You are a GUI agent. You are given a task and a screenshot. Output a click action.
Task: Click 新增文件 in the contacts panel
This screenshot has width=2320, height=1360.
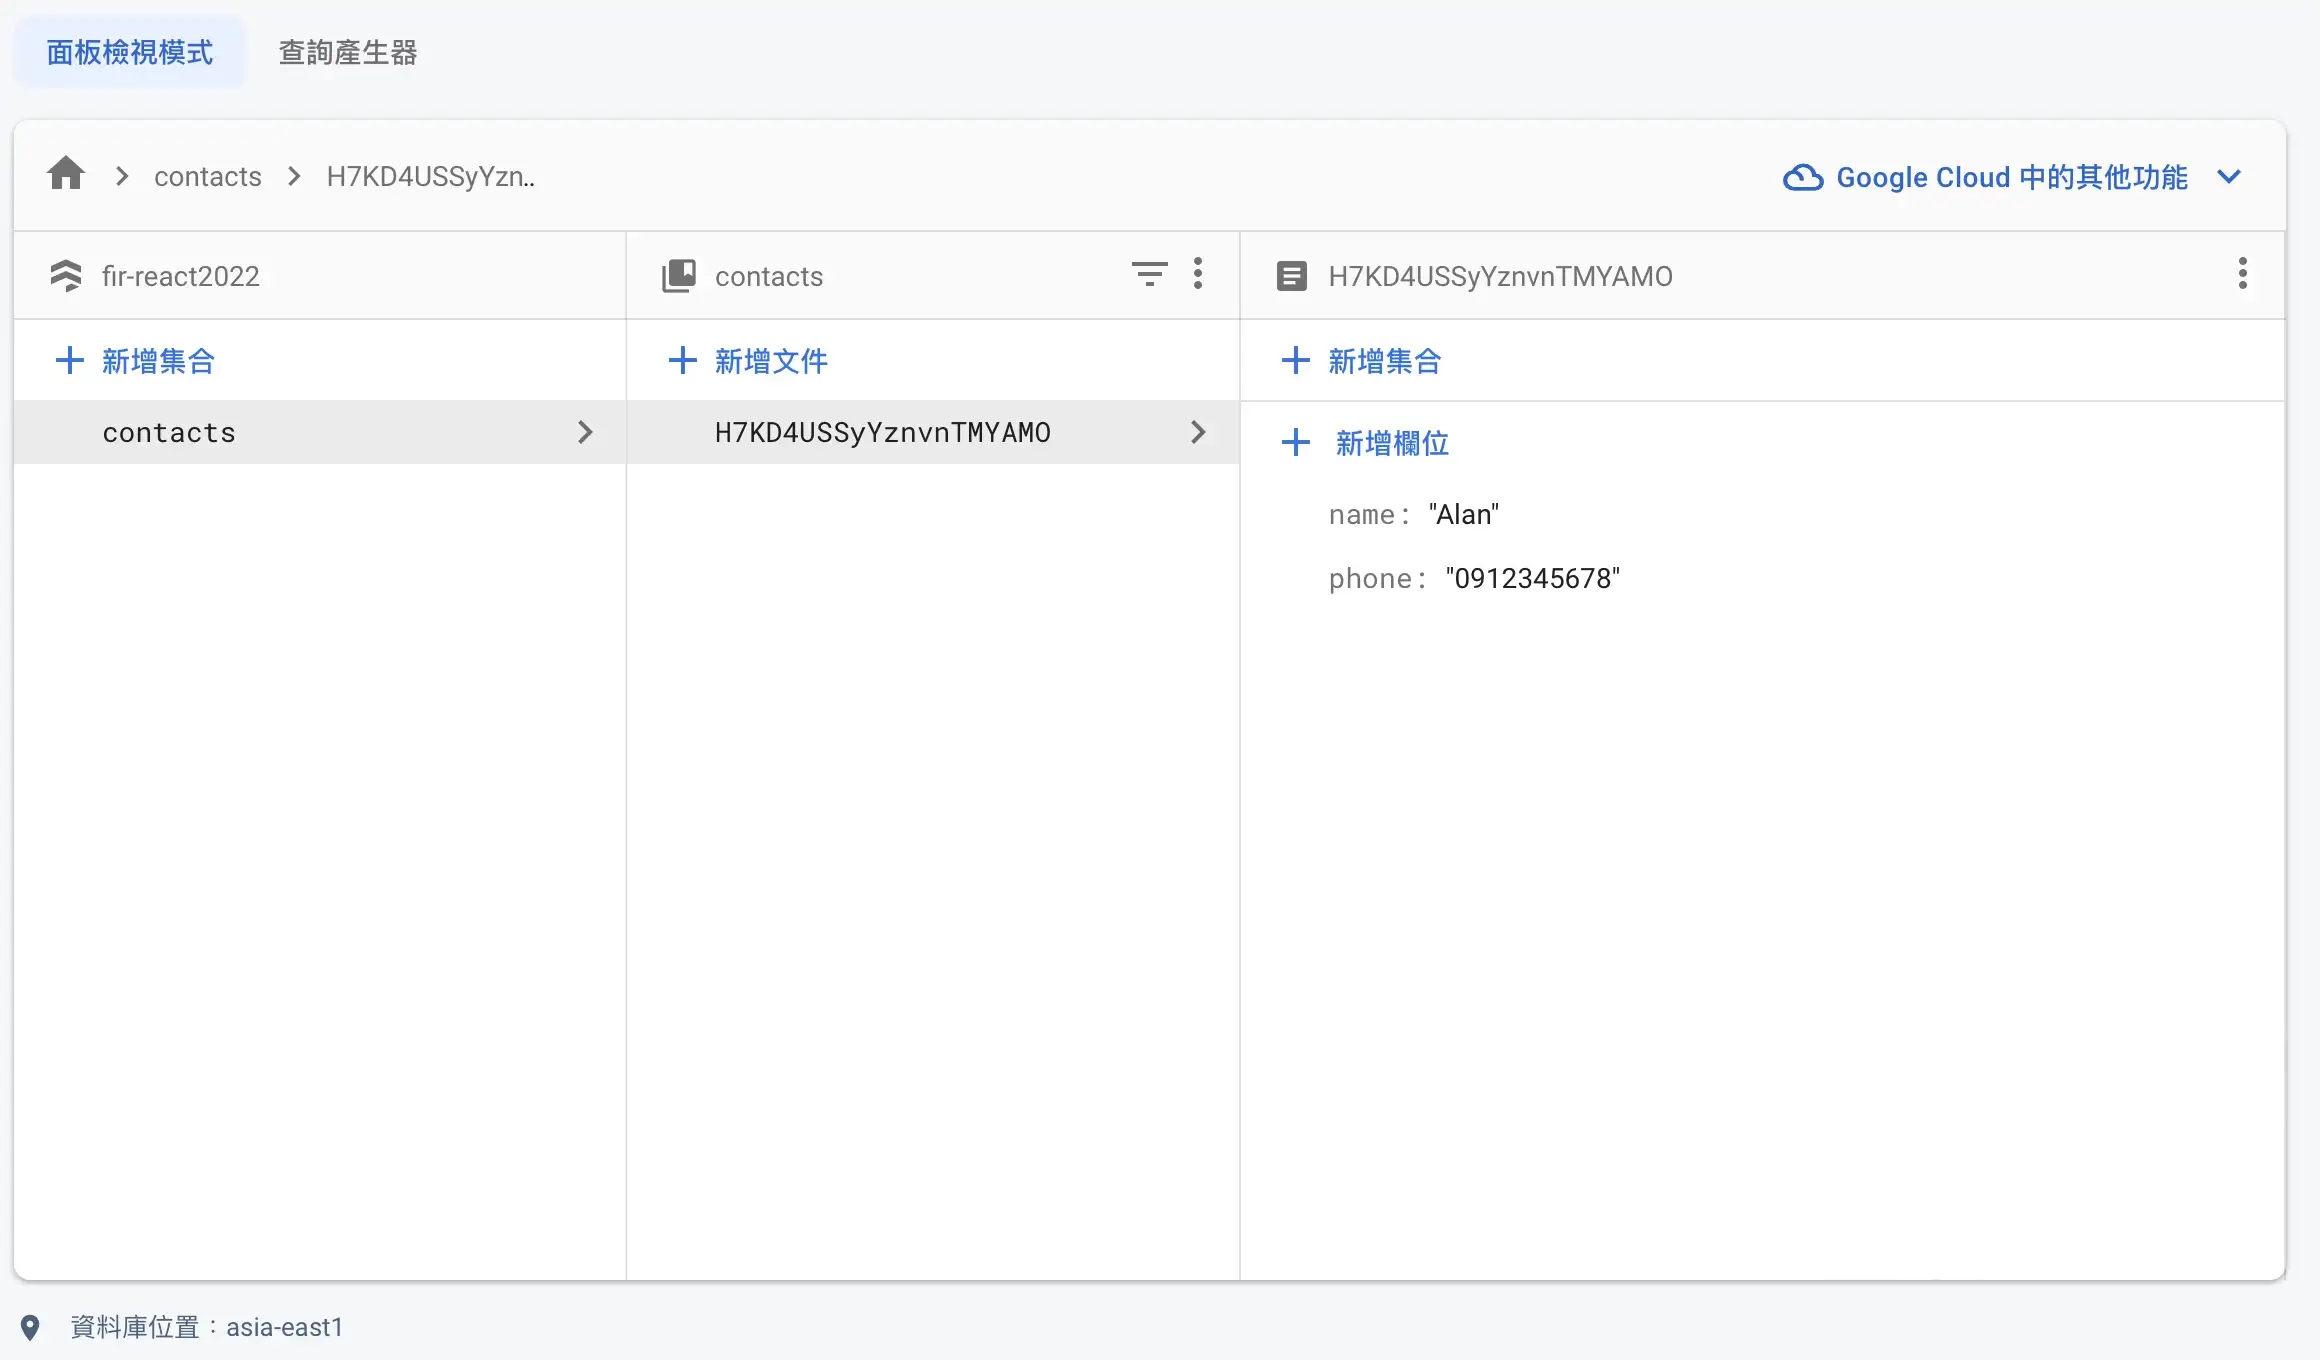770,361
